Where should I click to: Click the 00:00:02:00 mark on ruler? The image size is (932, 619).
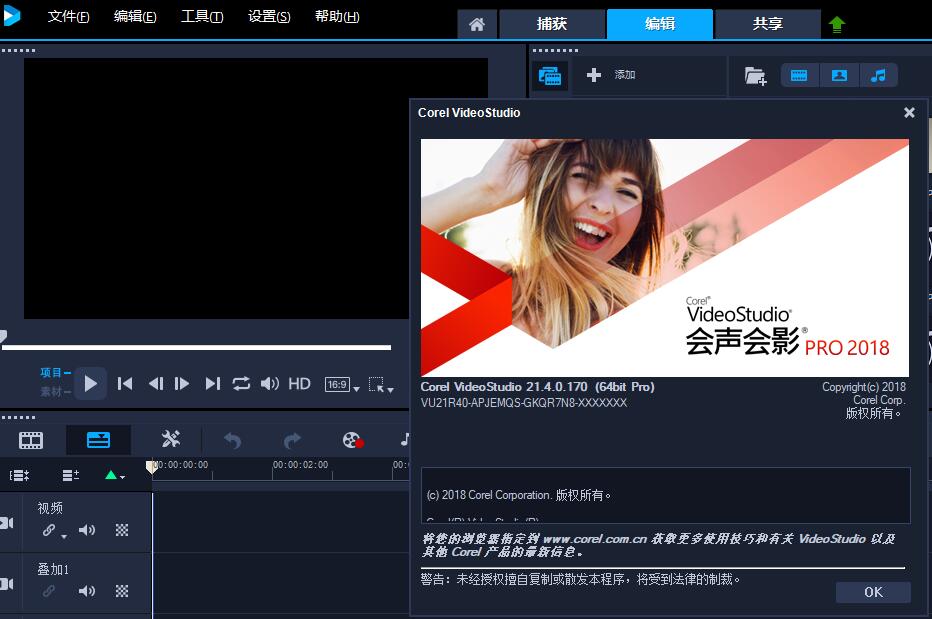(x=300, y=464)
